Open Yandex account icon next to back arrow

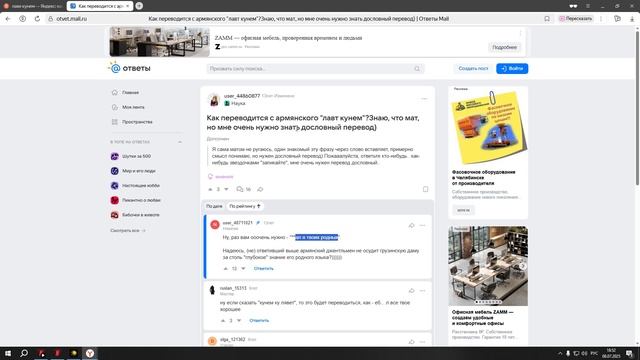[x=22, y=19]
